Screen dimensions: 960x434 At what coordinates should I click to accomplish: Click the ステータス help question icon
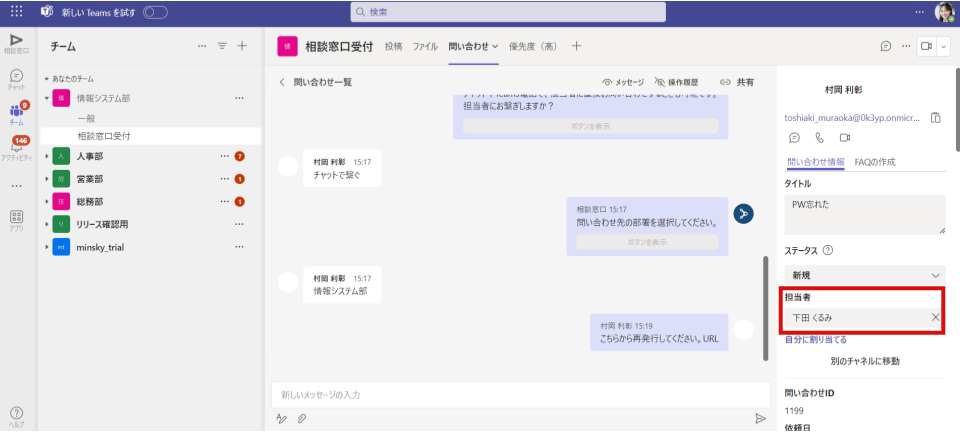pyautogui.click(x=828, y=250)
